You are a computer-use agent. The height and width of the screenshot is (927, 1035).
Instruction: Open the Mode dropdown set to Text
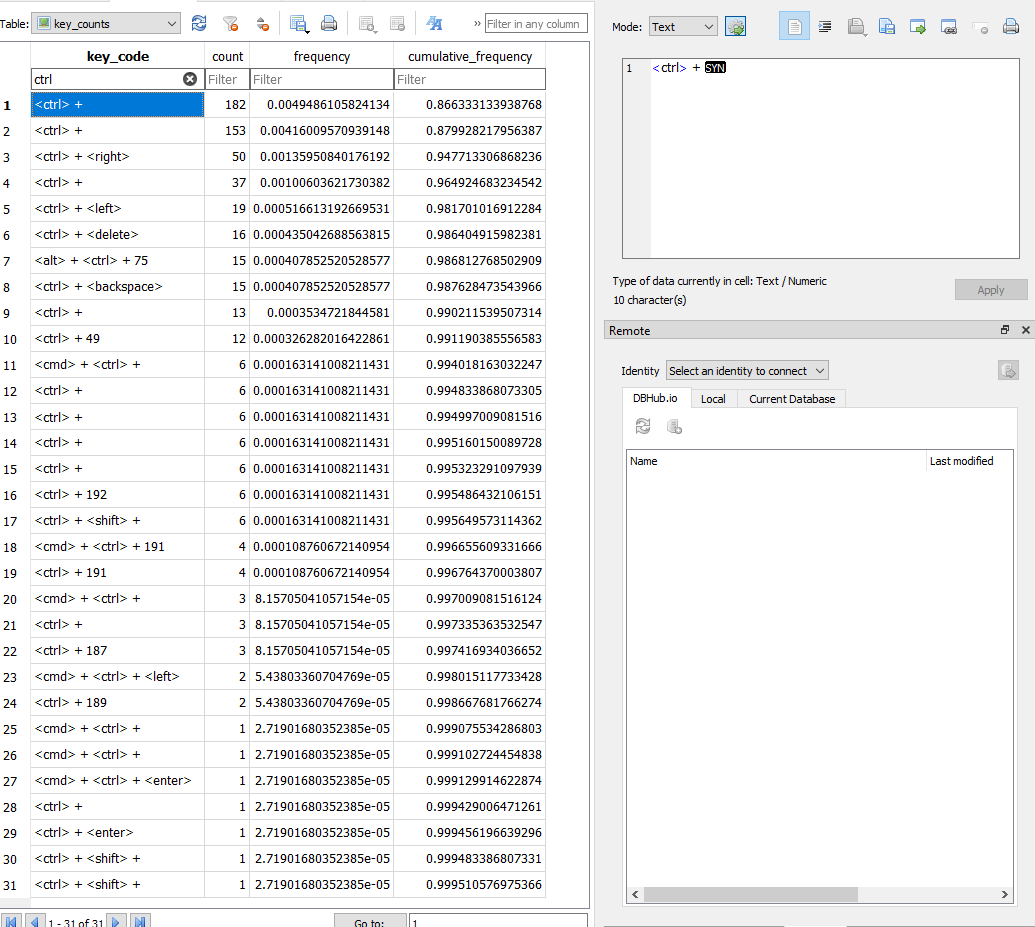(683, 26)
